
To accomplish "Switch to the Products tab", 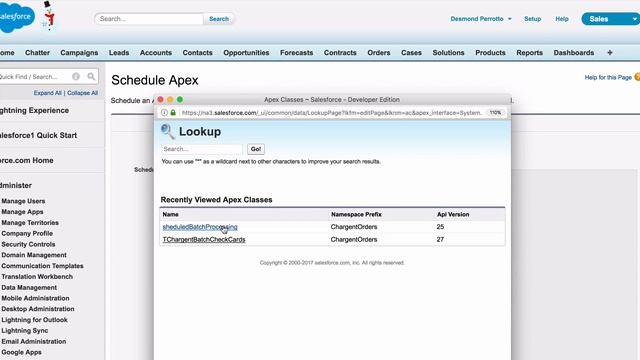I will 490,53.
